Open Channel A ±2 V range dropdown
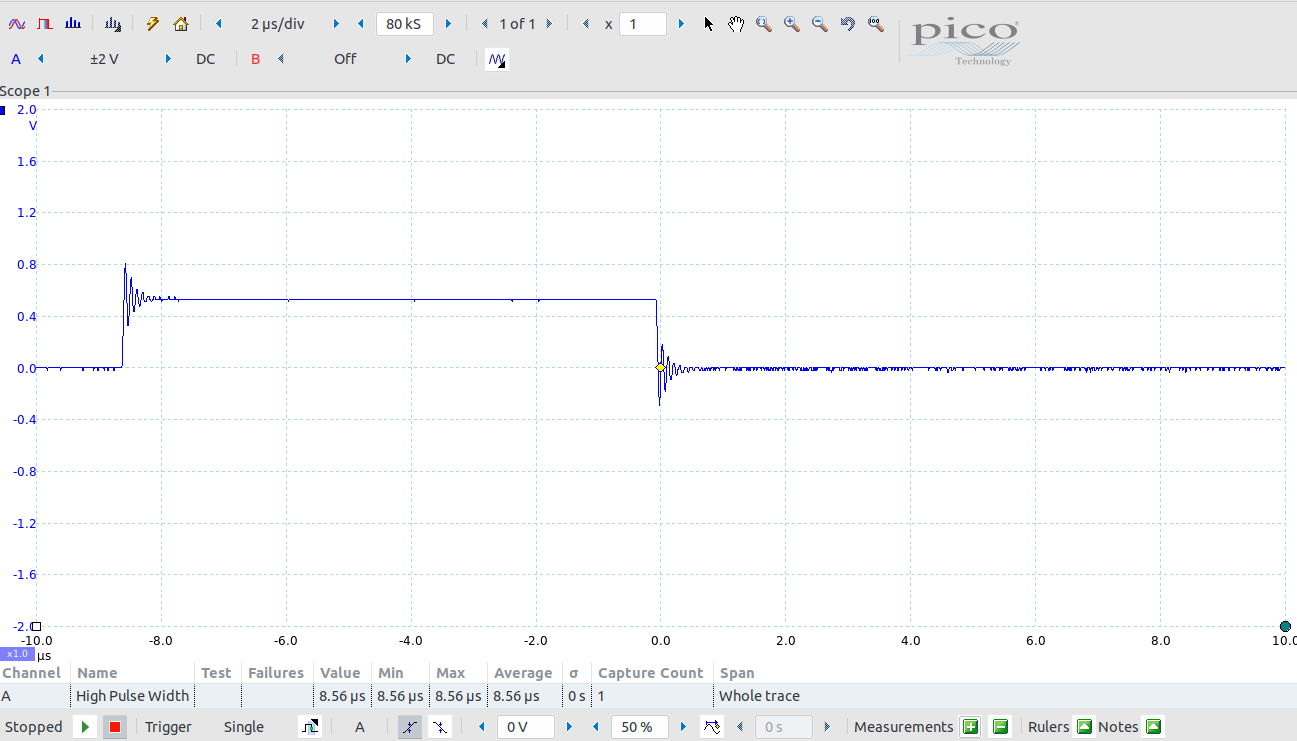 tap(105, 59)
